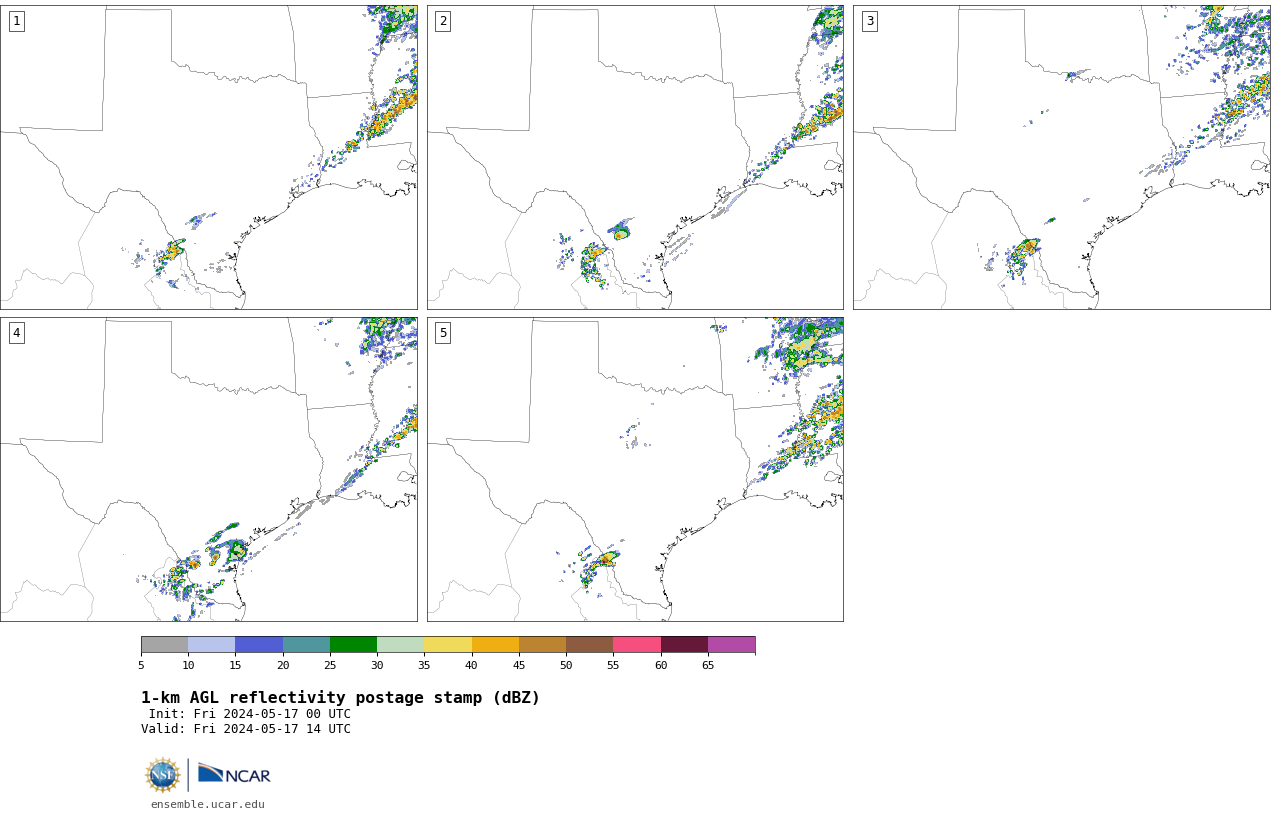This screenshot has height=815, width=1280.
Task: Click the yellow 35-40 dBZ swatch
Action: coord(448,645)
